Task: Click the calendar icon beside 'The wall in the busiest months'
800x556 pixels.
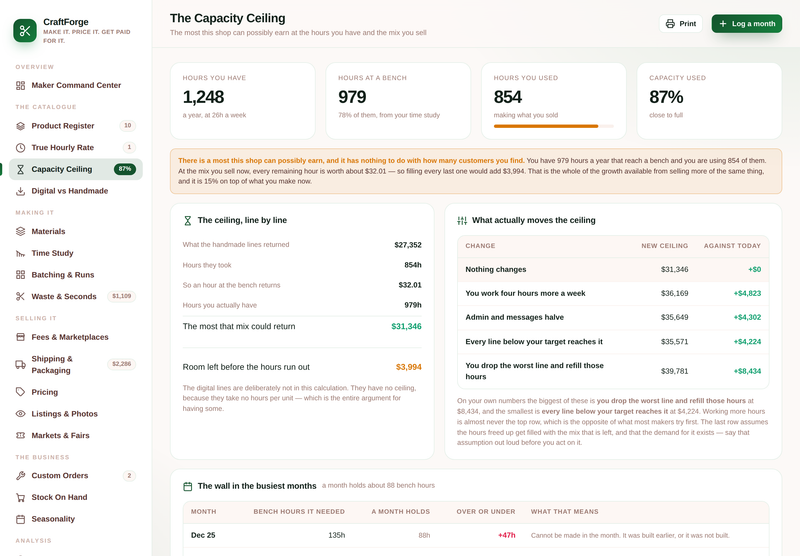Action: point(188,487)
